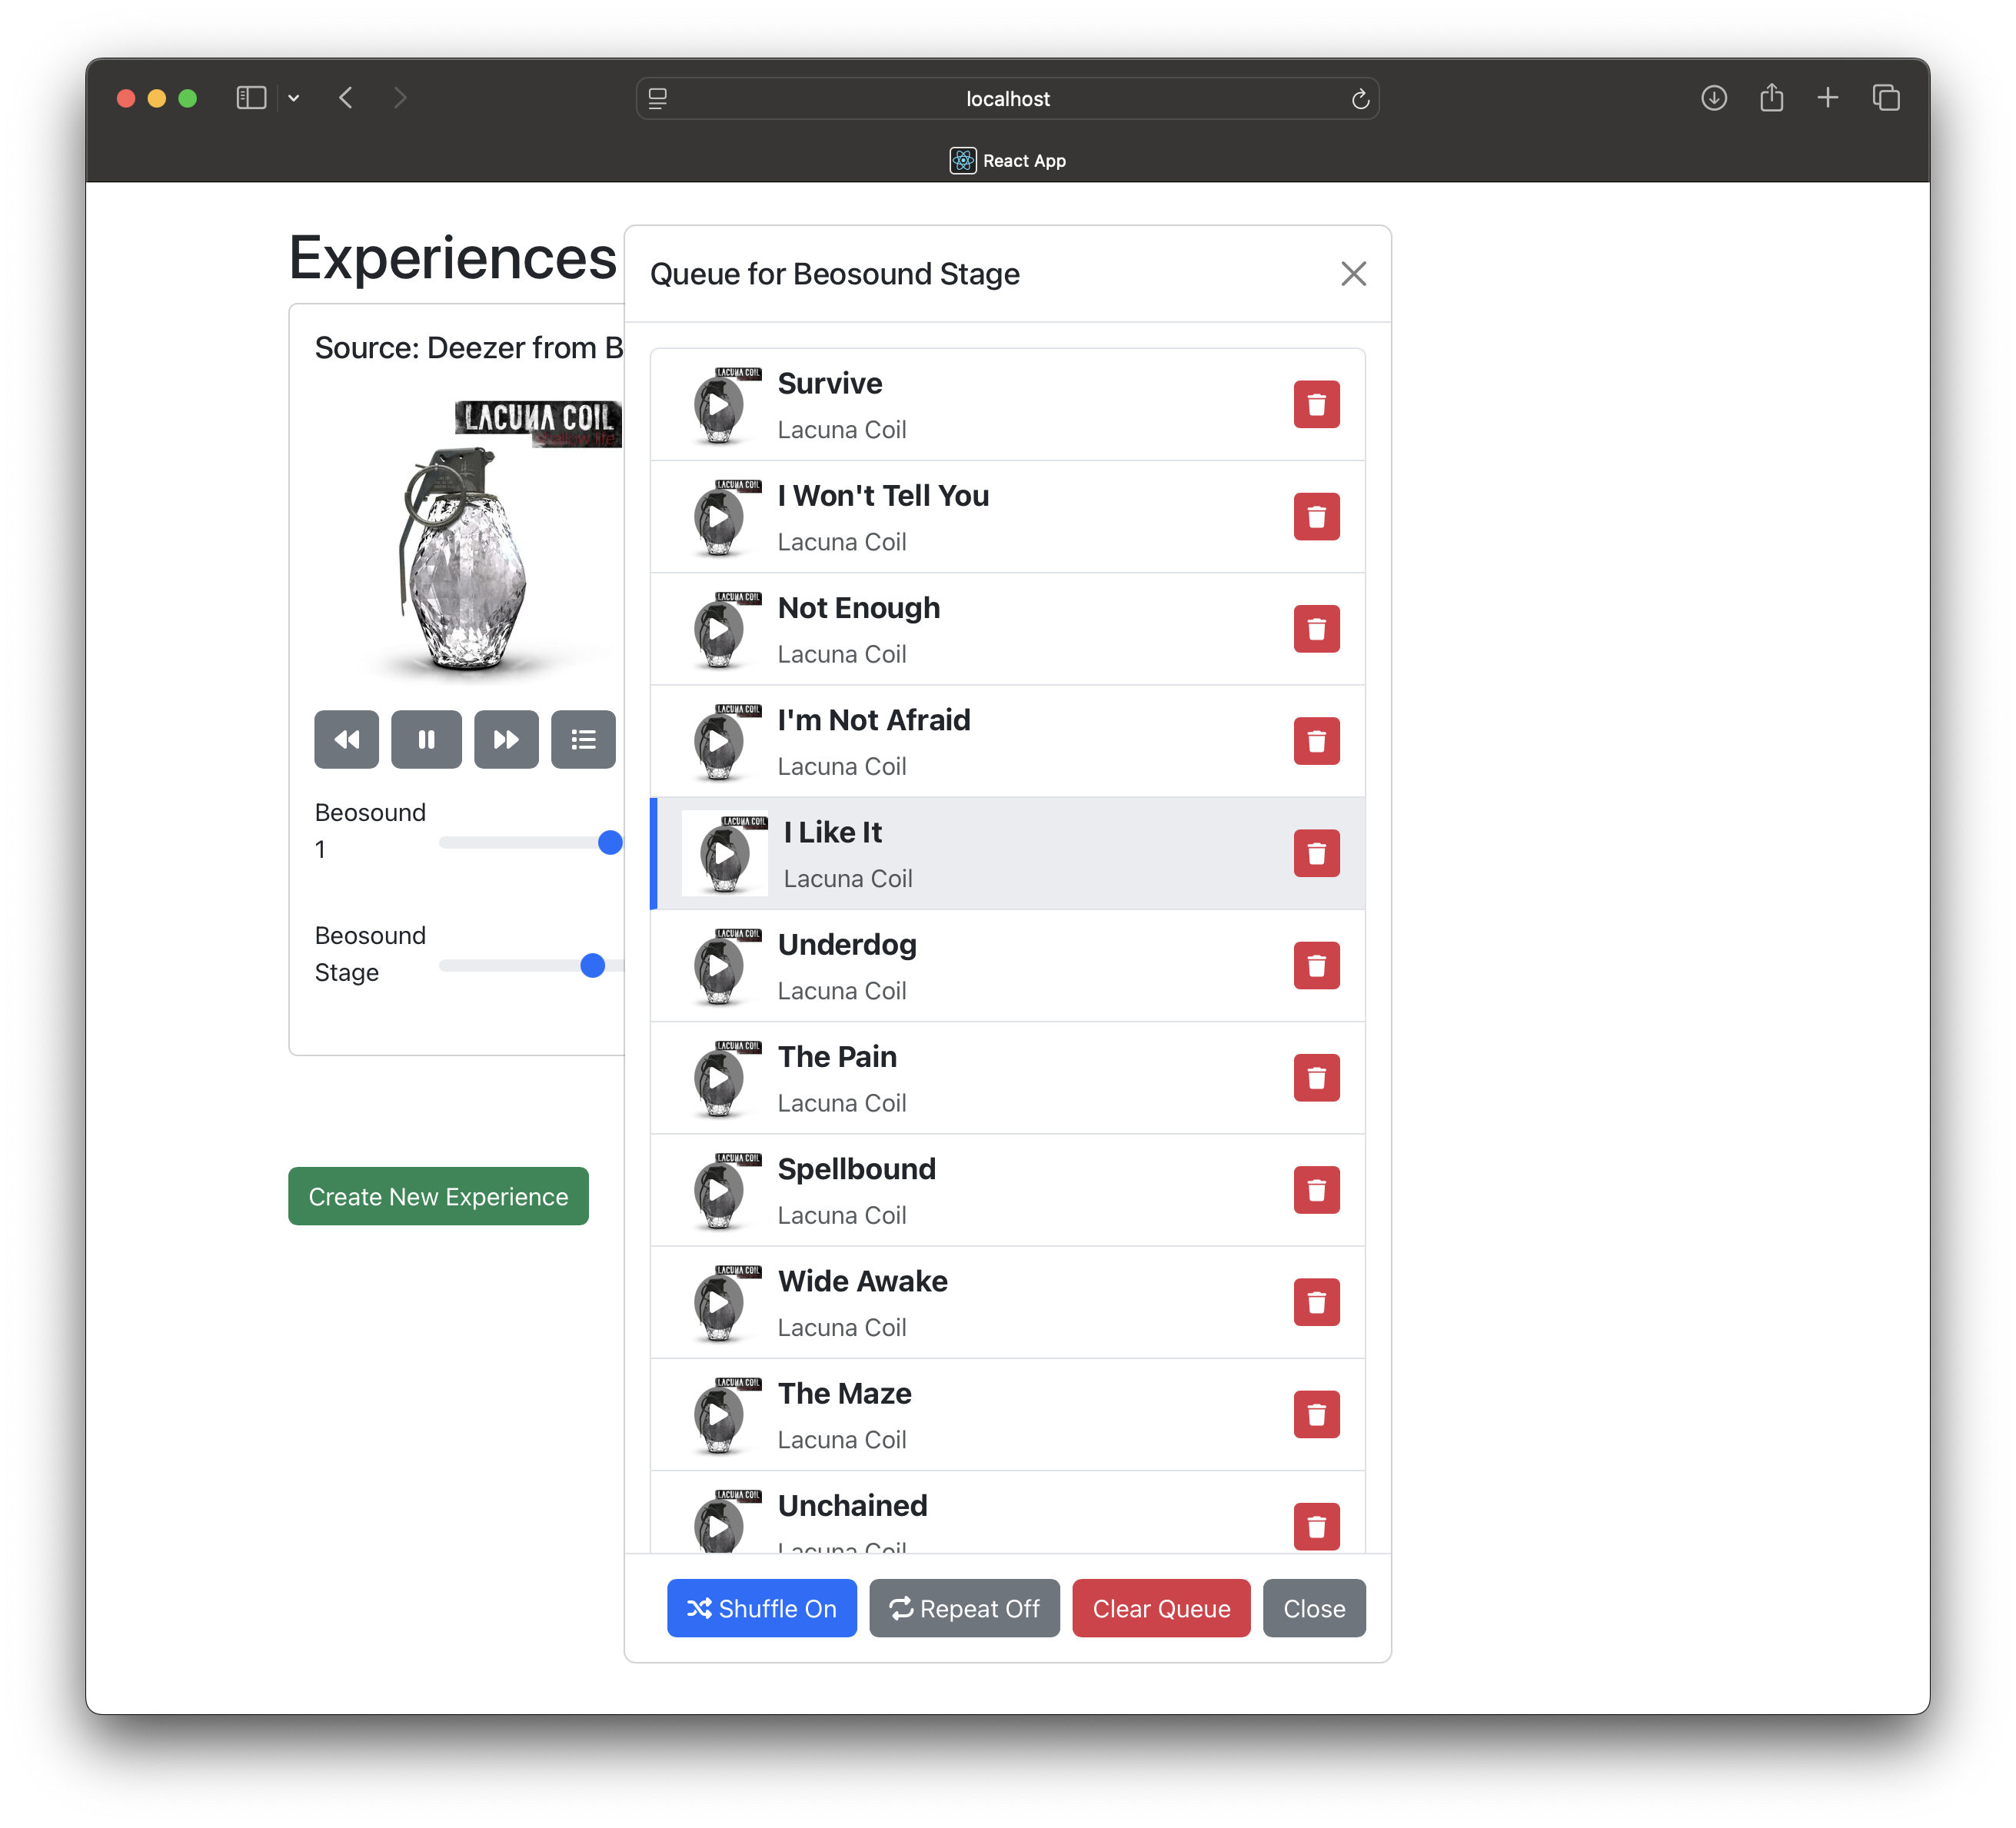Go forward in browser history
This screenshot has height=1828, width=2016.
tap(400, 98)
